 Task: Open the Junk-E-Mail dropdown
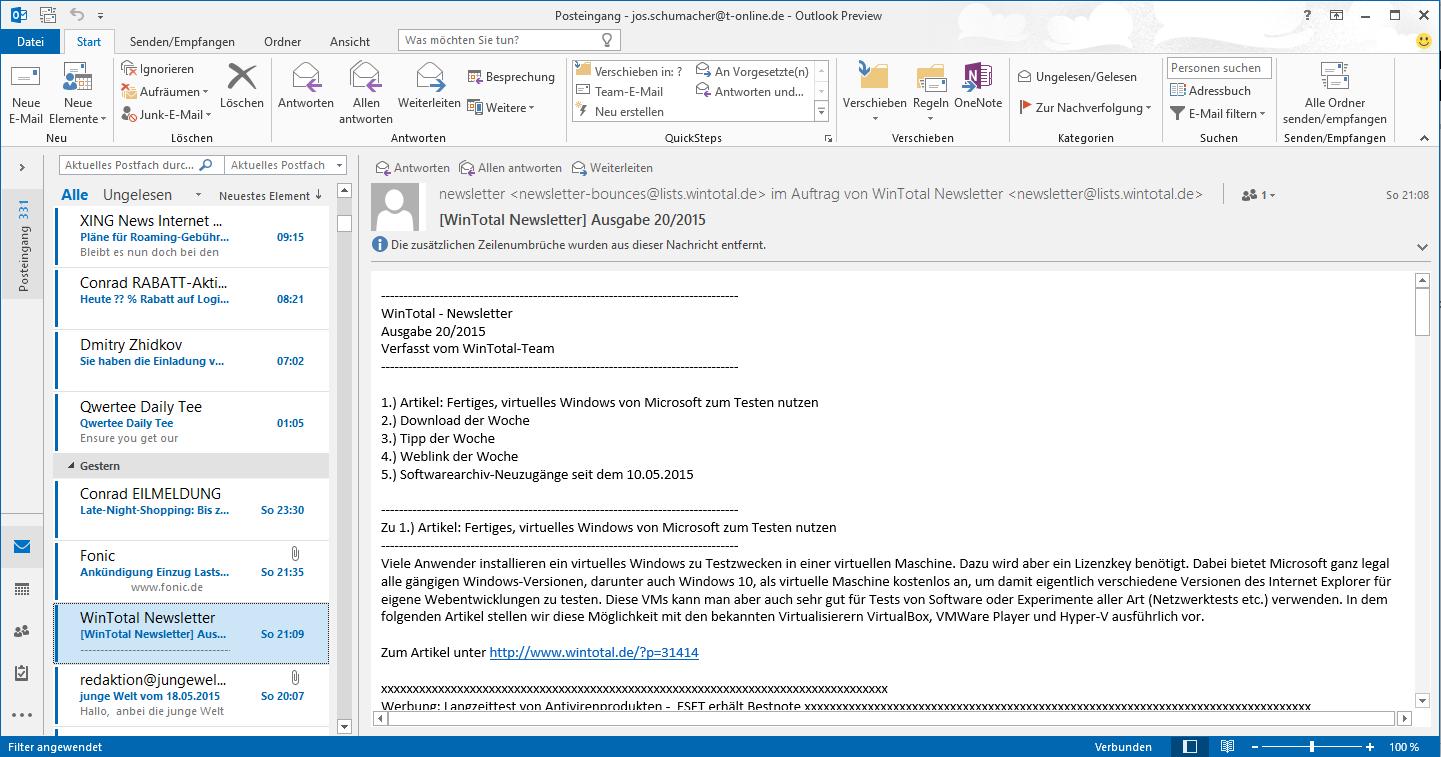pyautogui.click(x=166, y=115)
